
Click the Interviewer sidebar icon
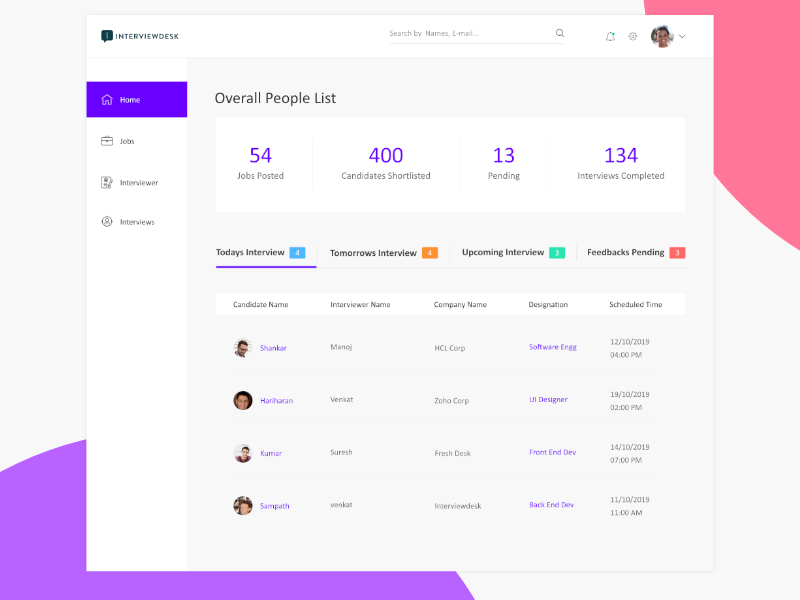[107, 182]
